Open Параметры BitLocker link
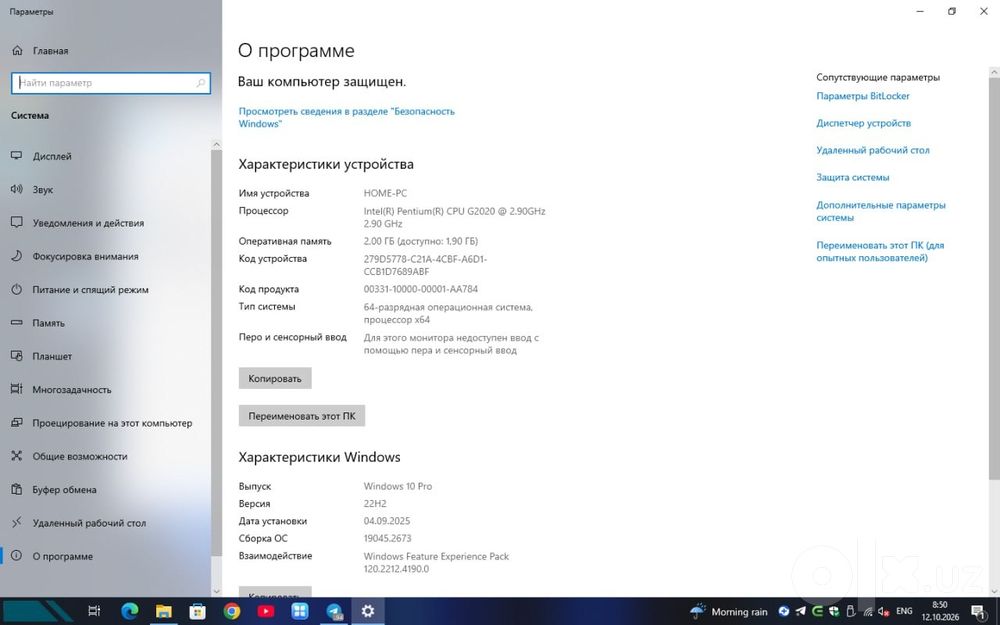The width and height of the screenshot is (1000, 625). coord(863,96)
